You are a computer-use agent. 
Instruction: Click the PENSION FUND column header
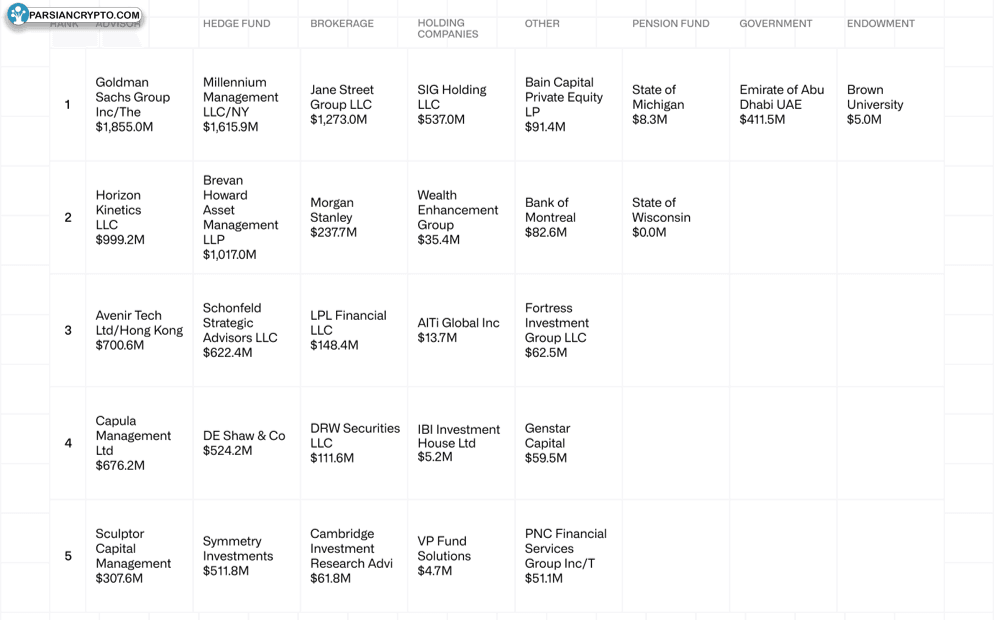(670, 24)
